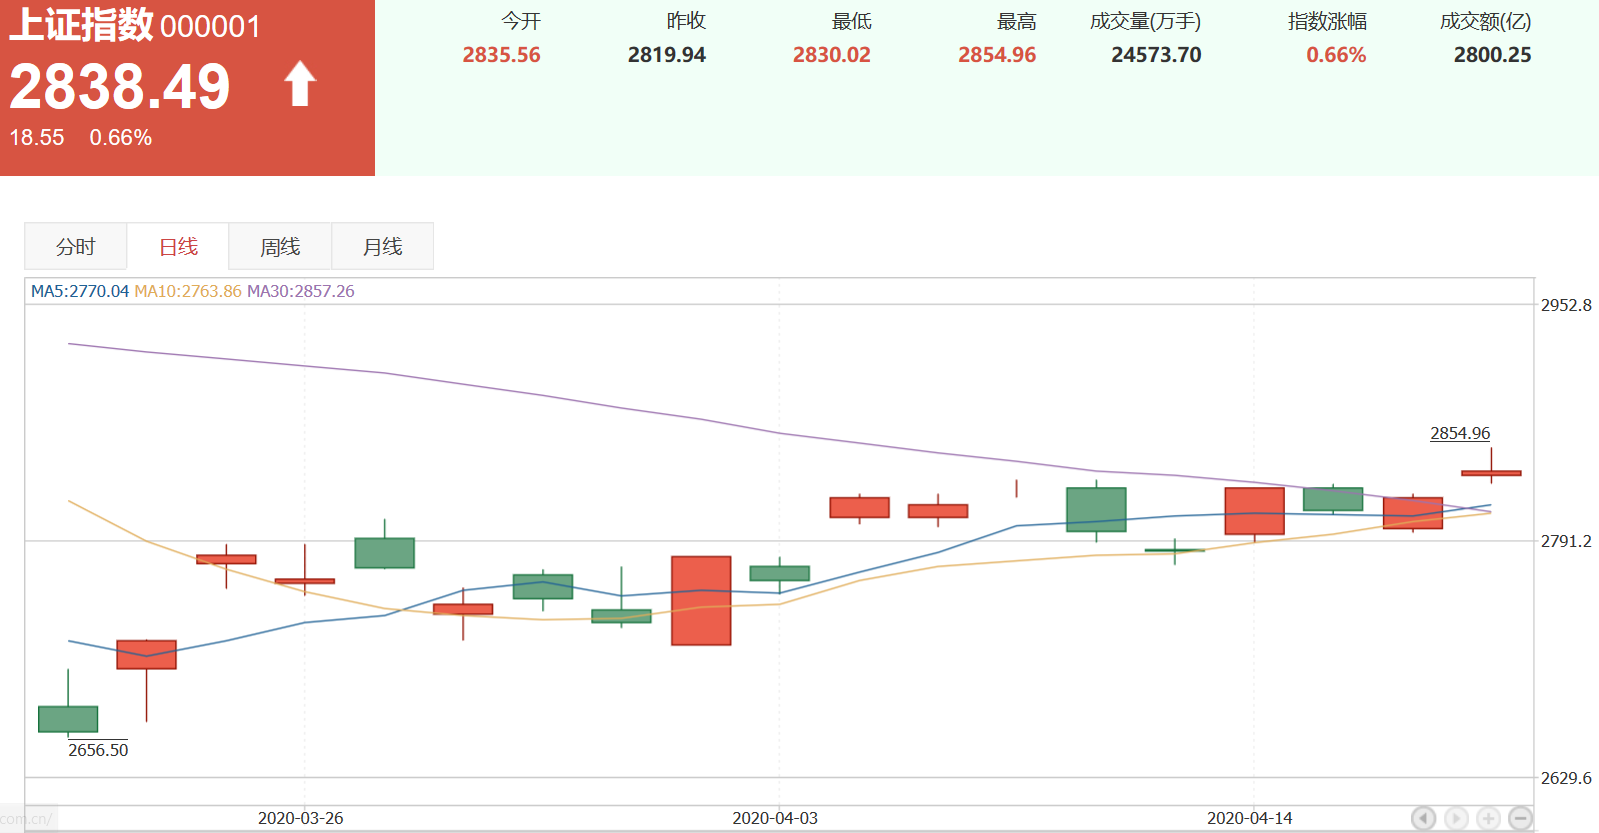
Task: Switch to the 月线 monthly tab
Action: (382, 247)
